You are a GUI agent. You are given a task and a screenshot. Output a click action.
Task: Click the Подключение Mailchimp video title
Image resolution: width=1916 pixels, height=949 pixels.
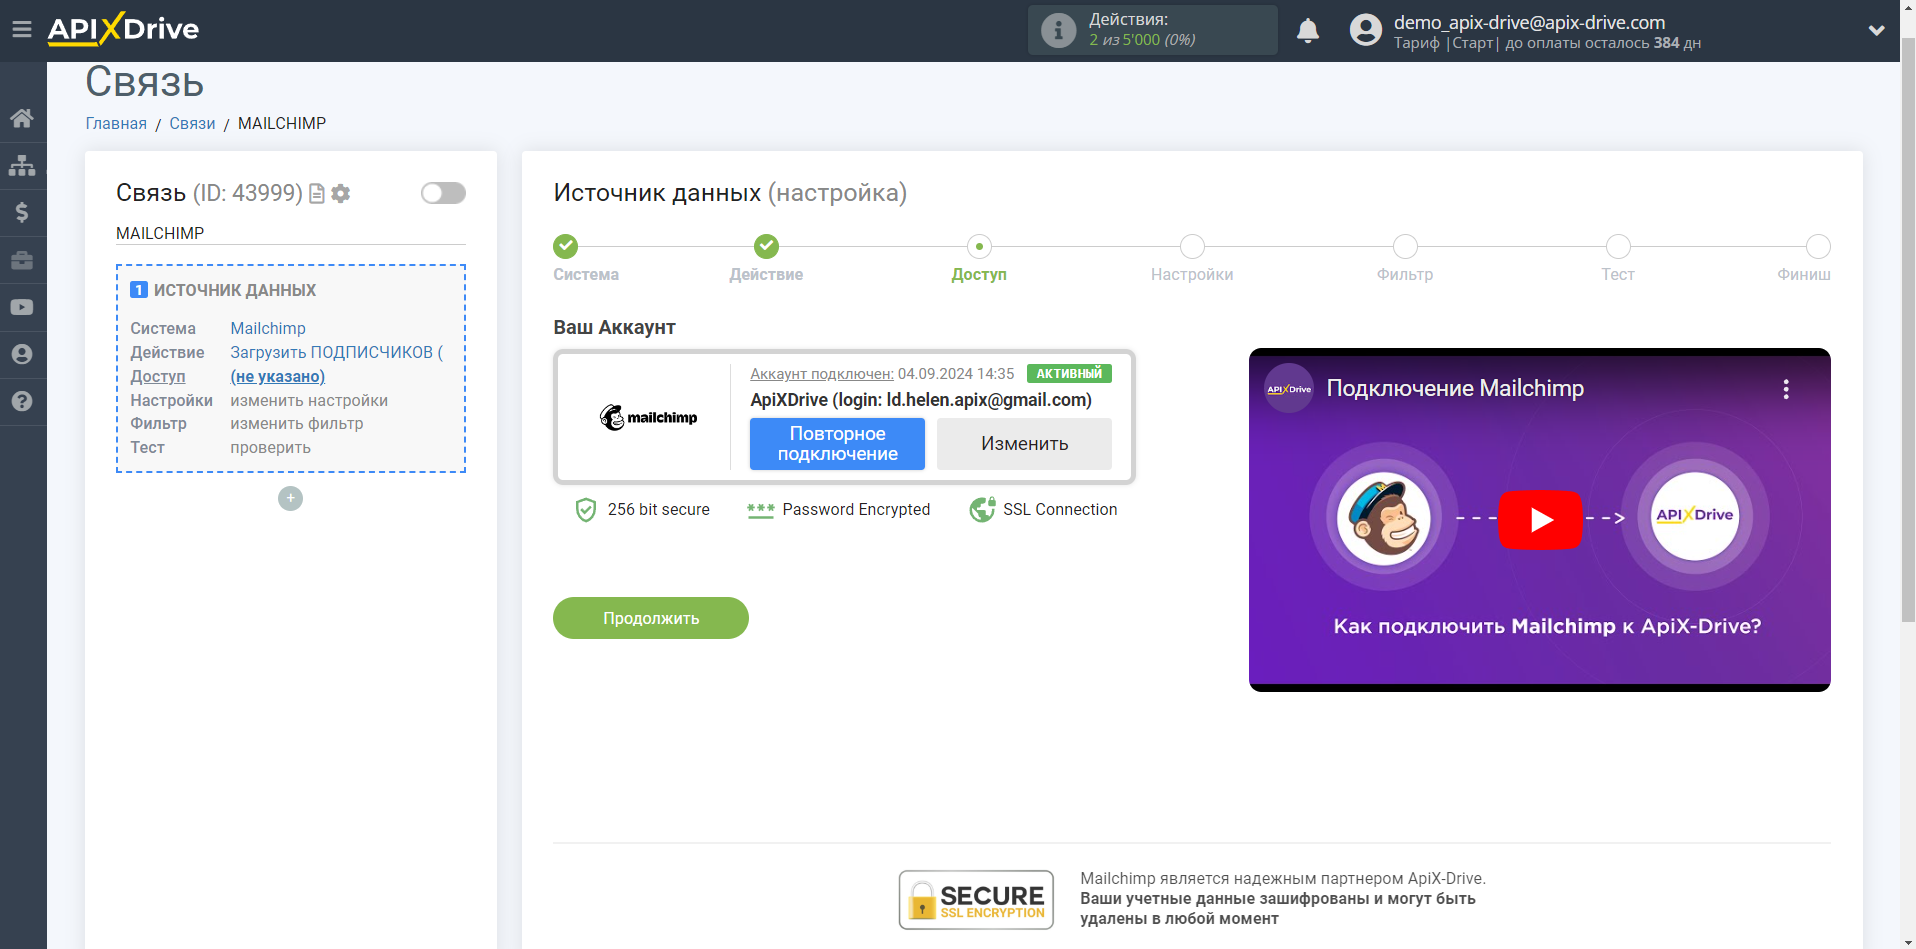[x=1455, y=388]
